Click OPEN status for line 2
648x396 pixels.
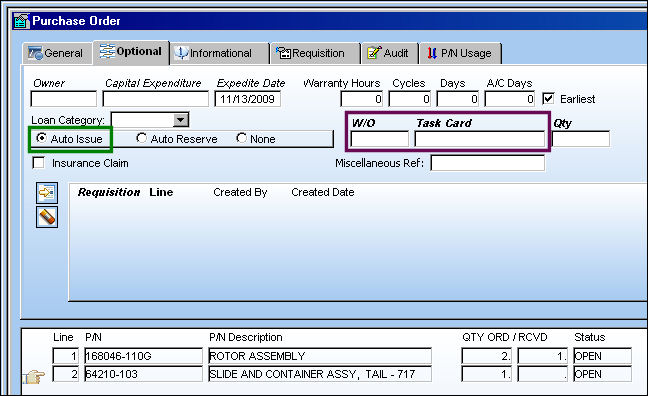point(603,374)
